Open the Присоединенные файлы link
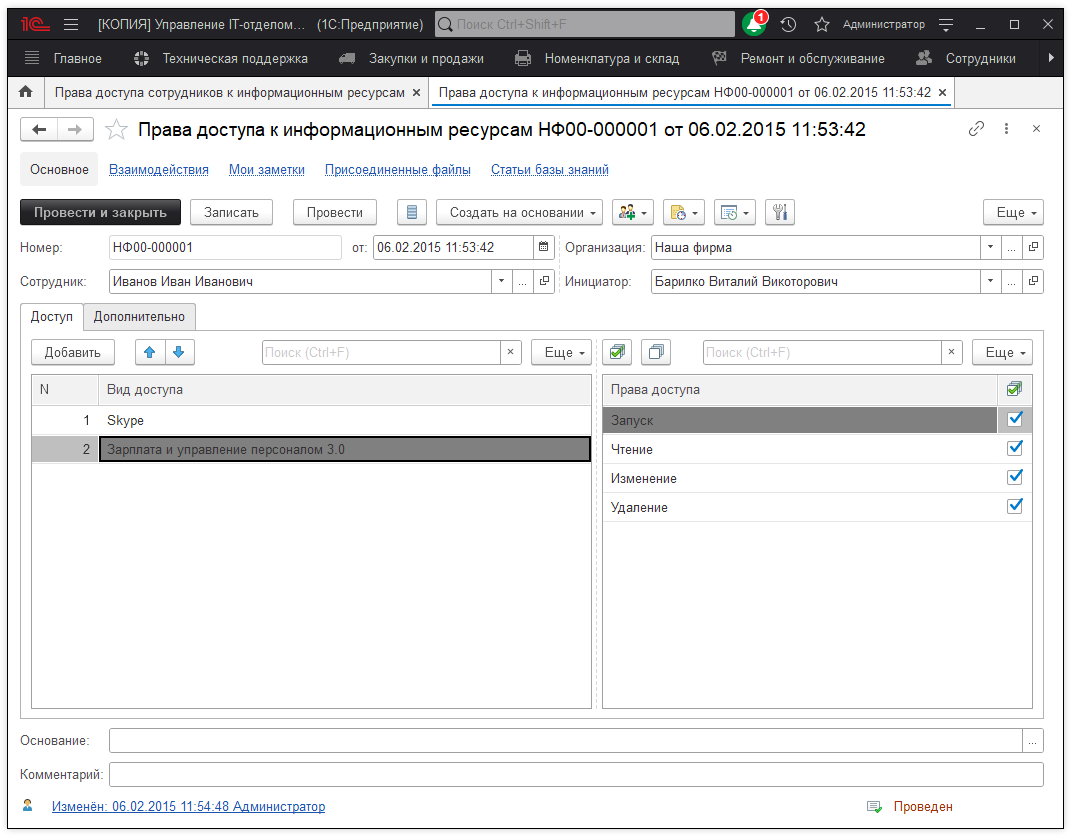This screenshot has height=836, width=1071. coord(397,170)
